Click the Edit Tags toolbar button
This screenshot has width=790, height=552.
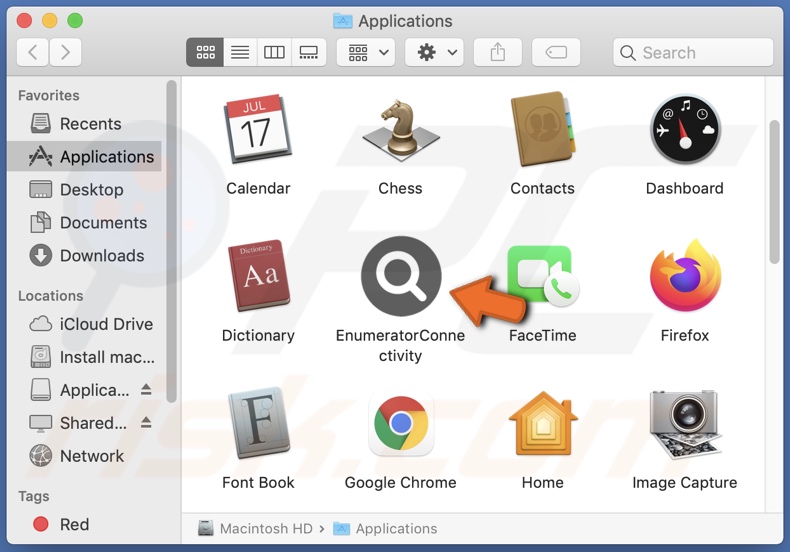click(556, 52)
